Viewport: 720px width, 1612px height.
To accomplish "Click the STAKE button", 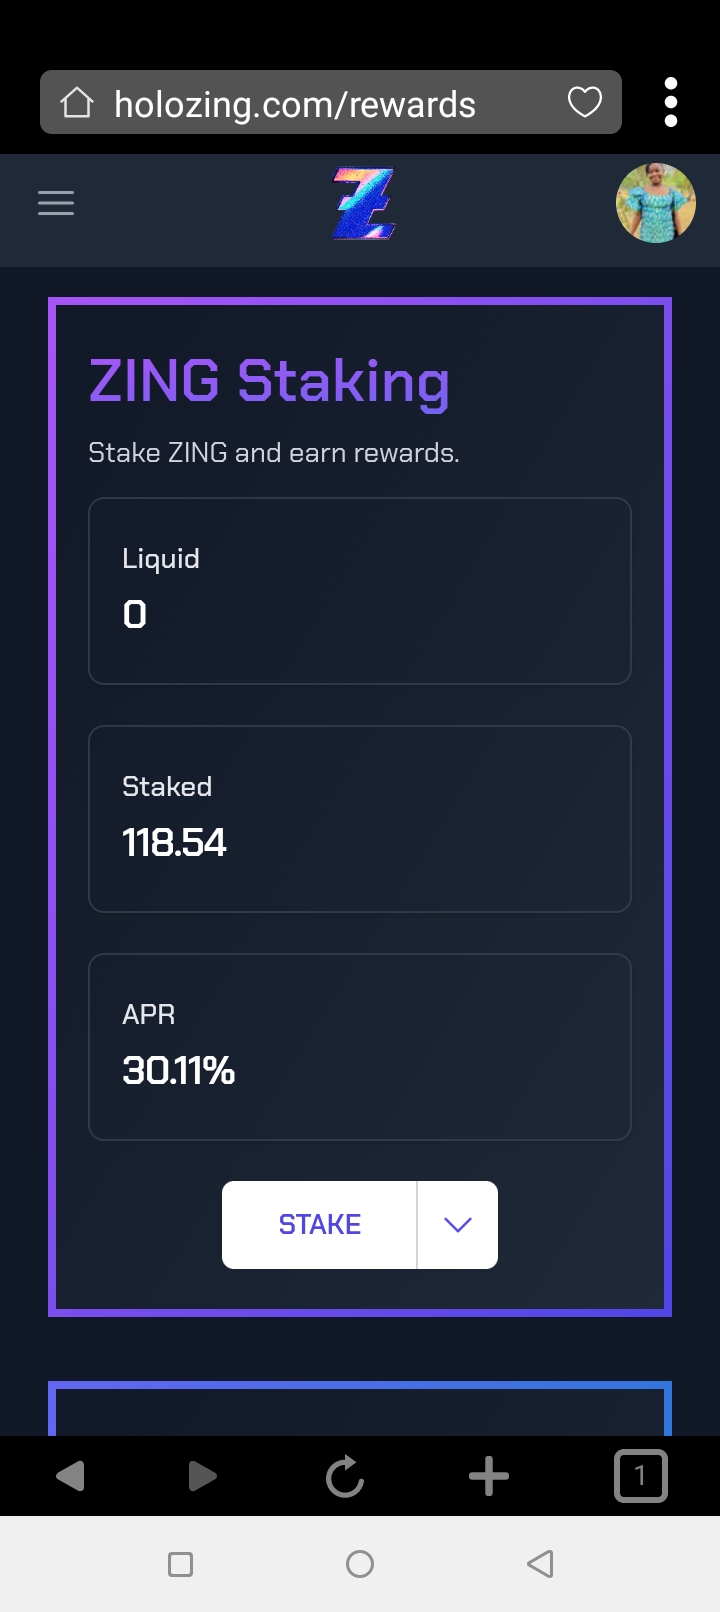I will 319,1225.
